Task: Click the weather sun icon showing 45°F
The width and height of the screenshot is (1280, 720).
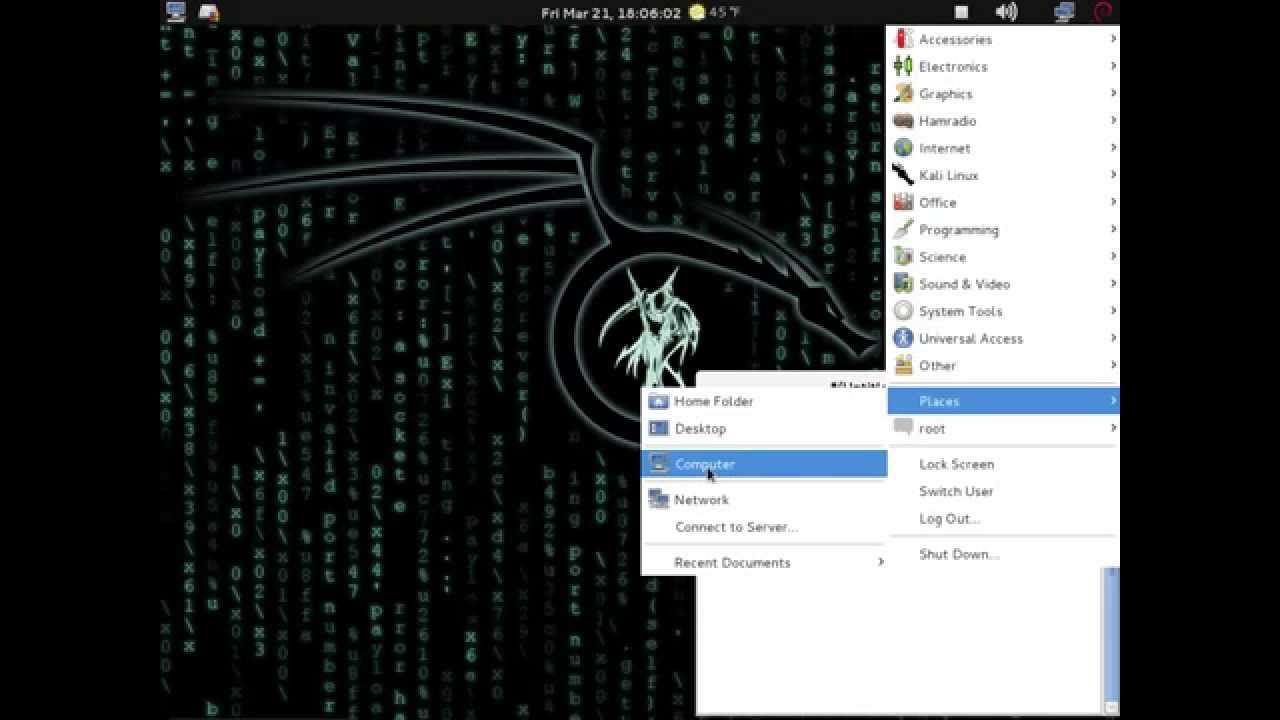Action: (x=696, y=12)
